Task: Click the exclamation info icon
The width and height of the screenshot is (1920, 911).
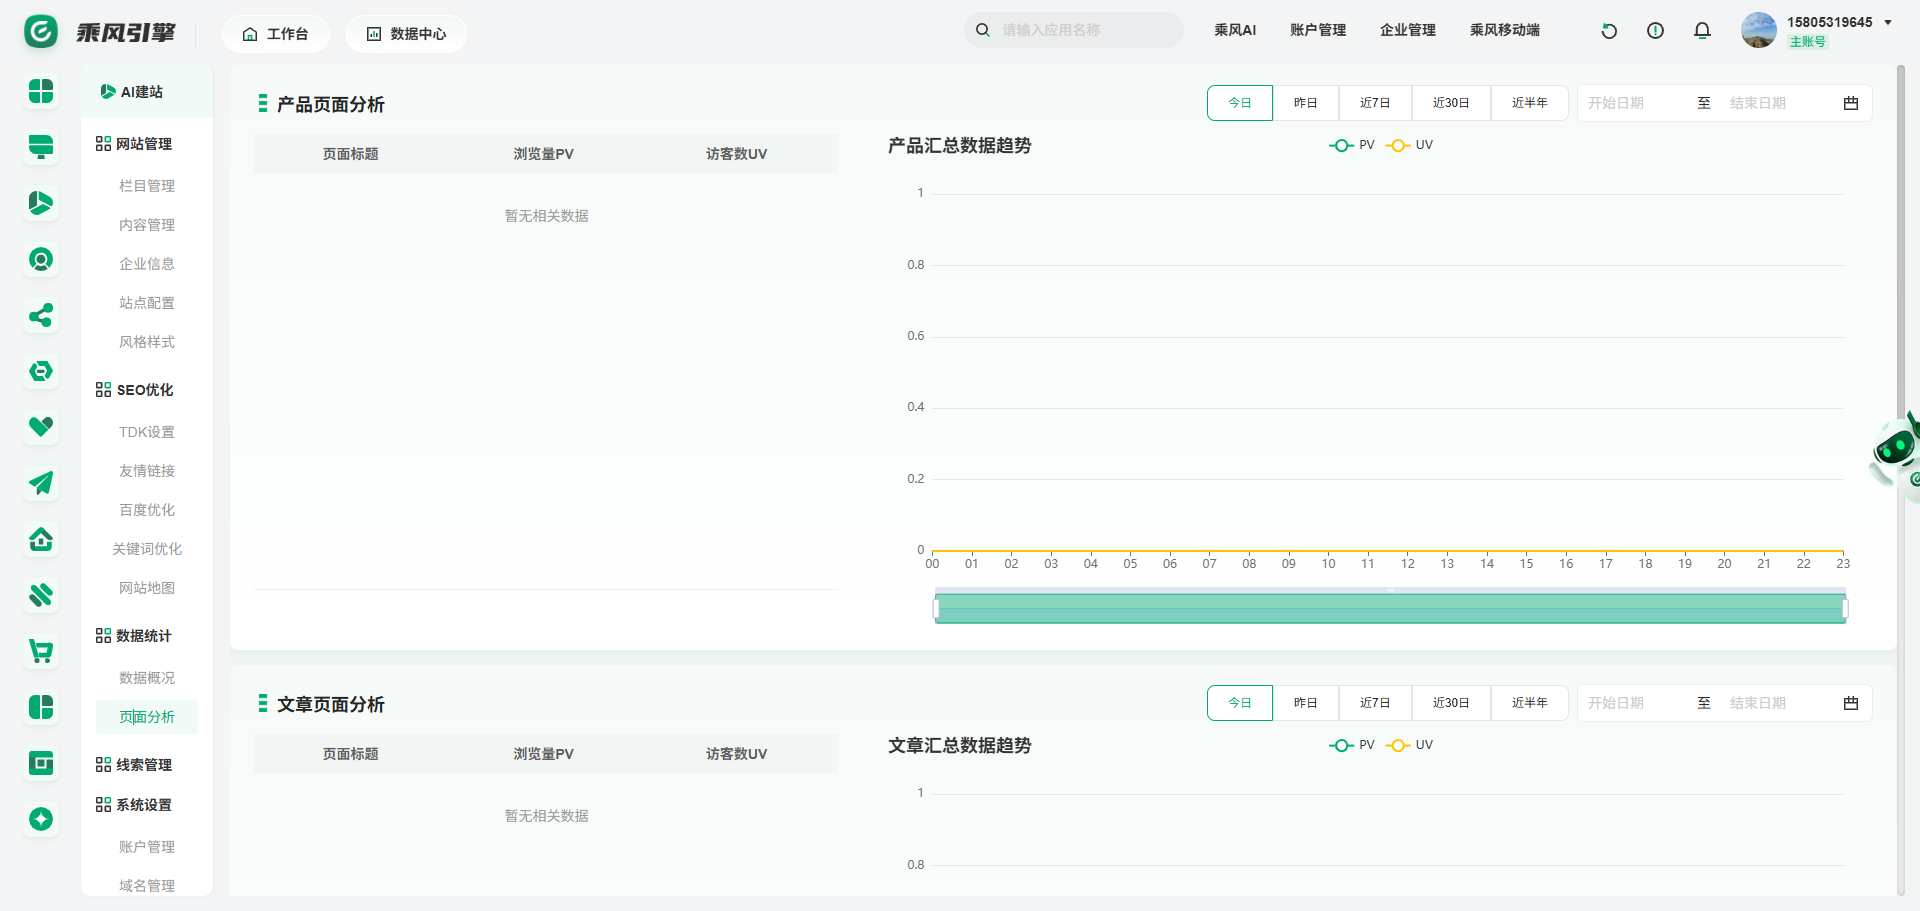Action: click(x=1655, y=31)
